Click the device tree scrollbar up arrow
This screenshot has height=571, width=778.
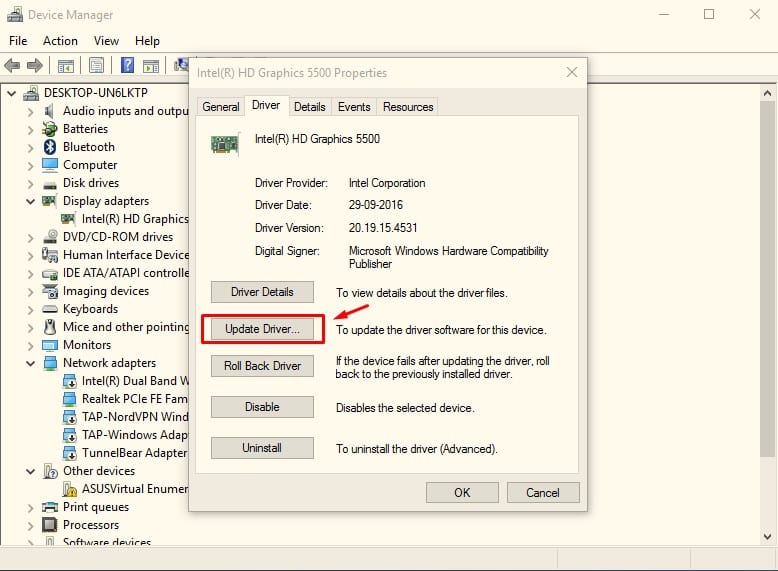pos(767,93)
